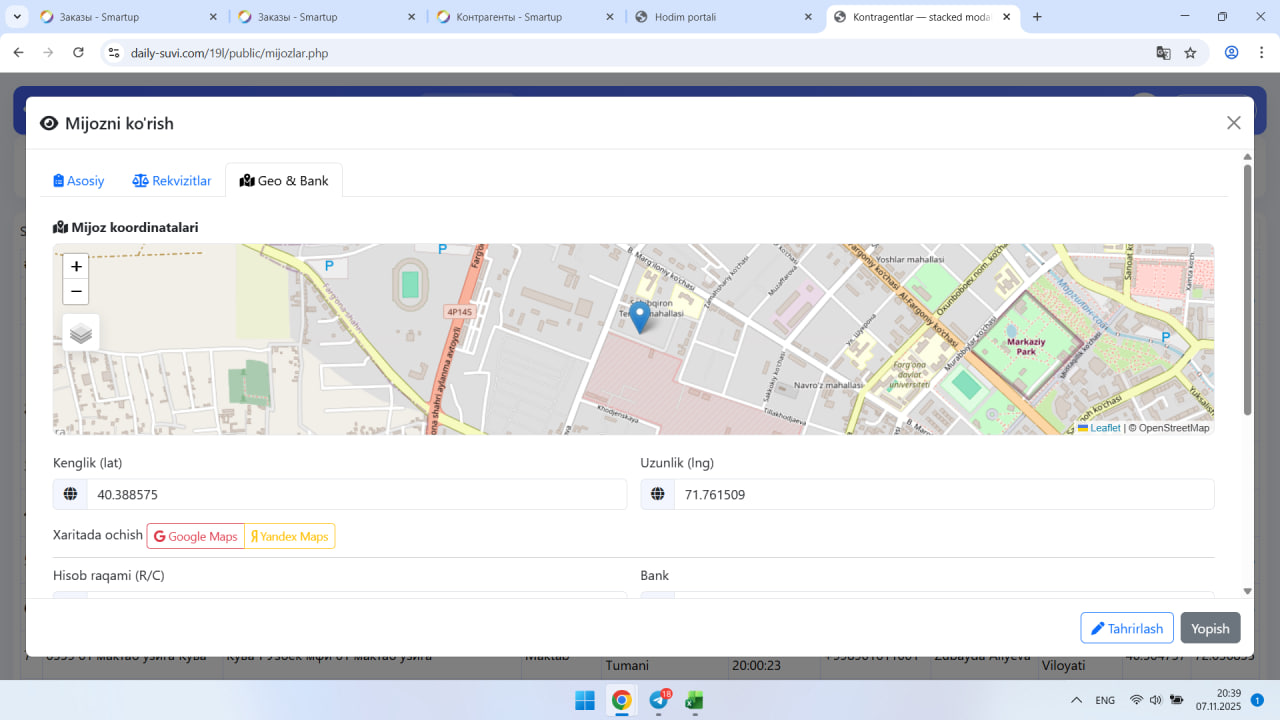1280x720 pixels.
Task: Bookmark this page with star icon
Action: [1190, 53]
